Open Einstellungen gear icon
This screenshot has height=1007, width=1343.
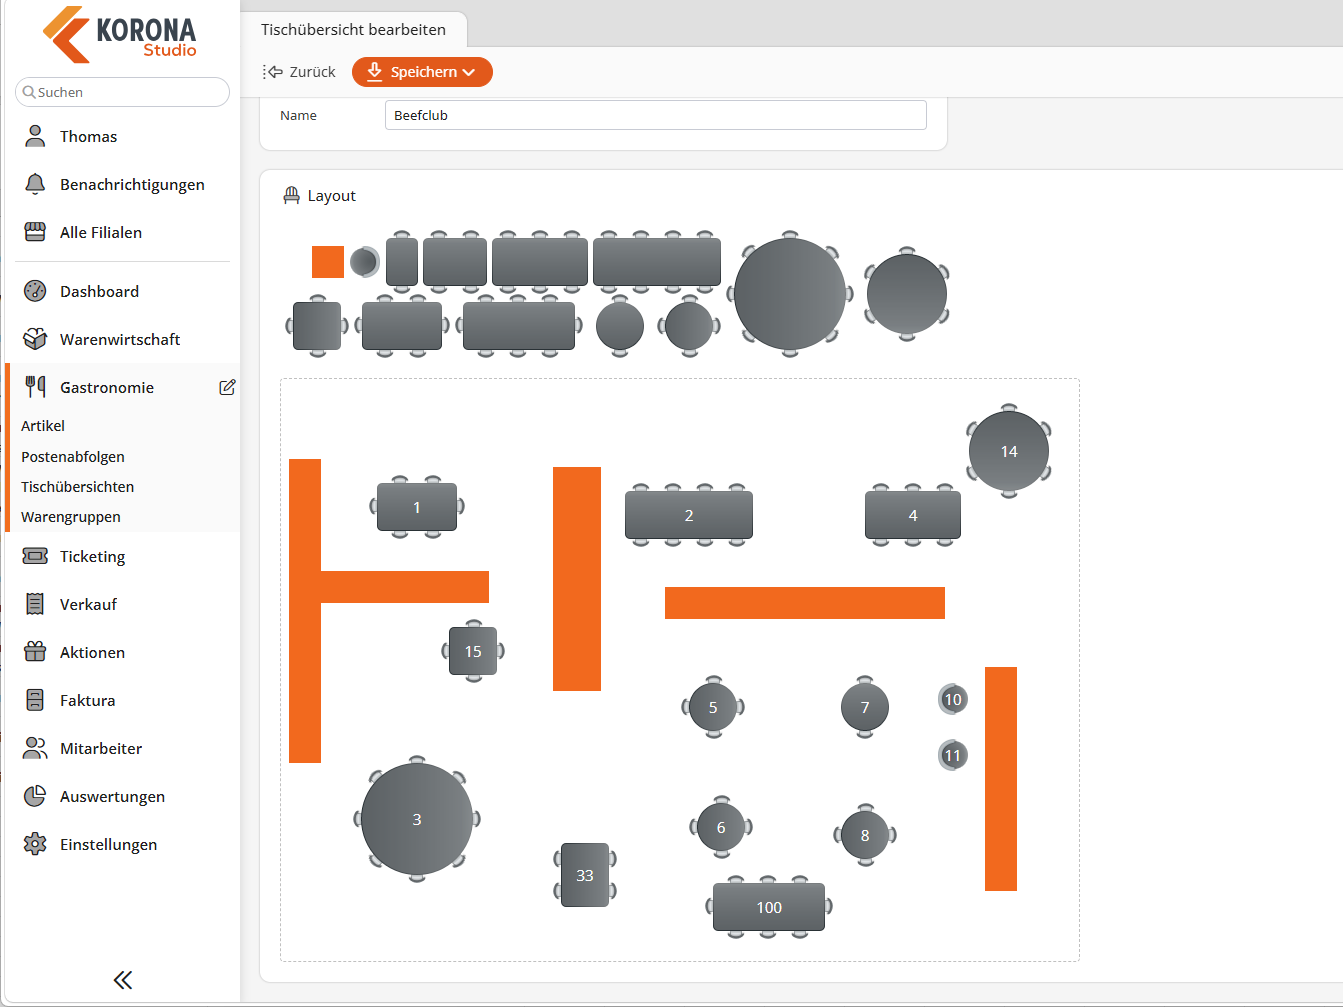click(x=35, y=844)
